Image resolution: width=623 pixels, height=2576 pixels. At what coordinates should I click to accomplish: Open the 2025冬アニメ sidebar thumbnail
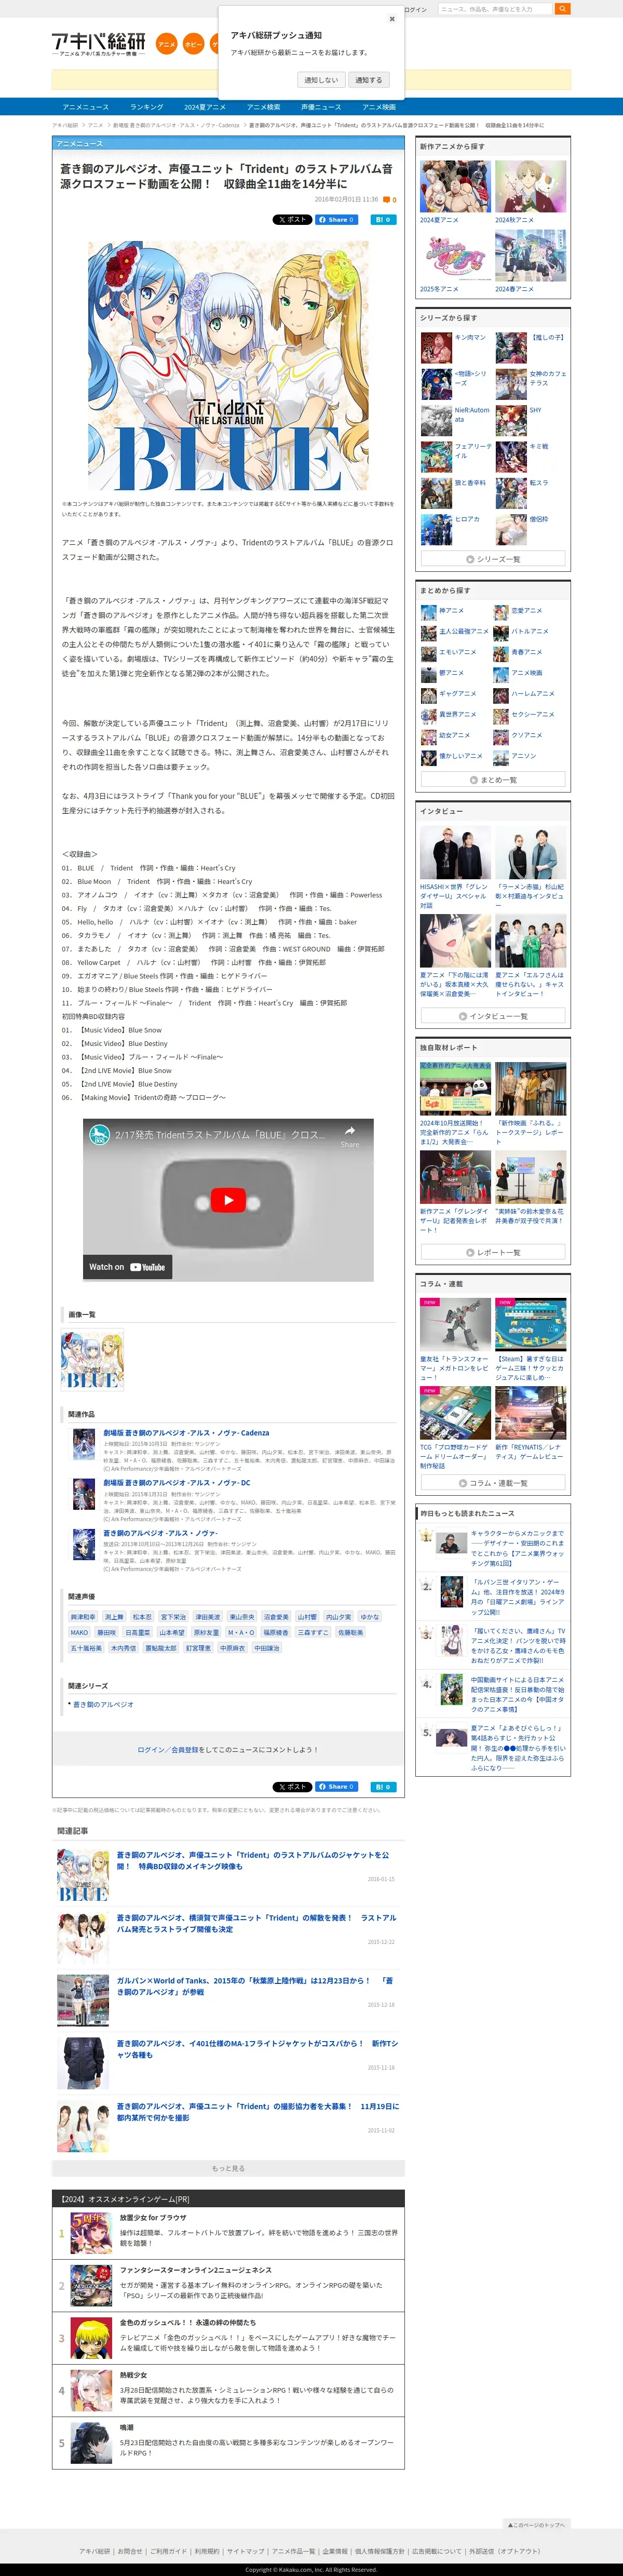pyautogui.click(x=455, y=256)
